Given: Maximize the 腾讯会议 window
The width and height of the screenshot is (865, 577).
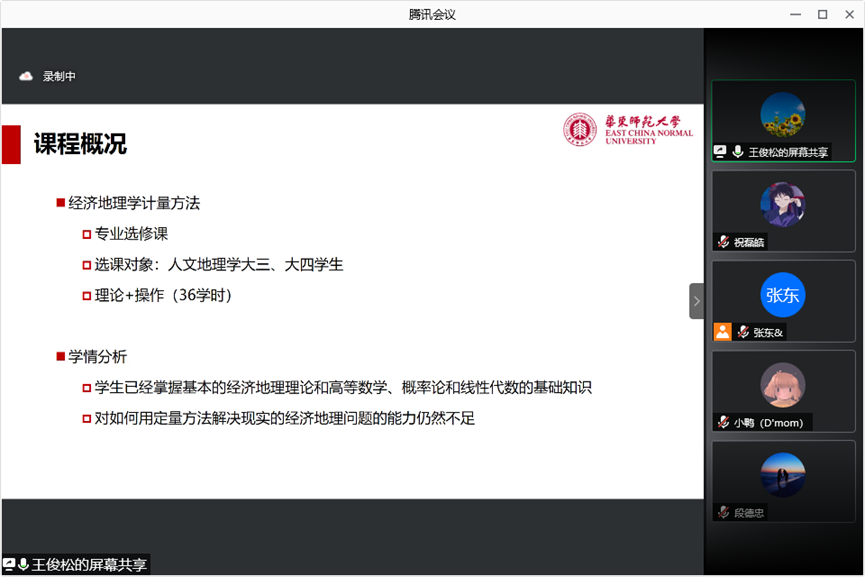Looking at the screenshot, I should pyautogui.click(x=822, y=14).
